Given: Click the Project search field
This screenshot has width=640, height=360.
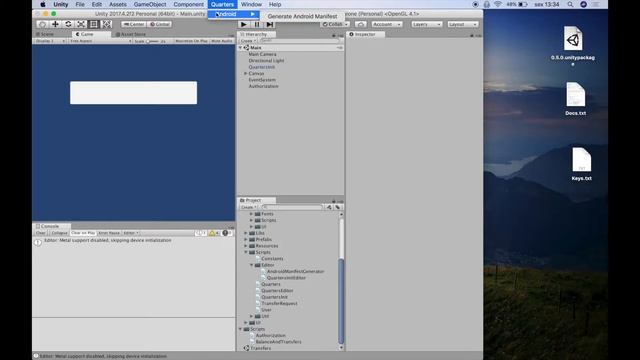Looking at the screenshot, I should coord(291,207).
